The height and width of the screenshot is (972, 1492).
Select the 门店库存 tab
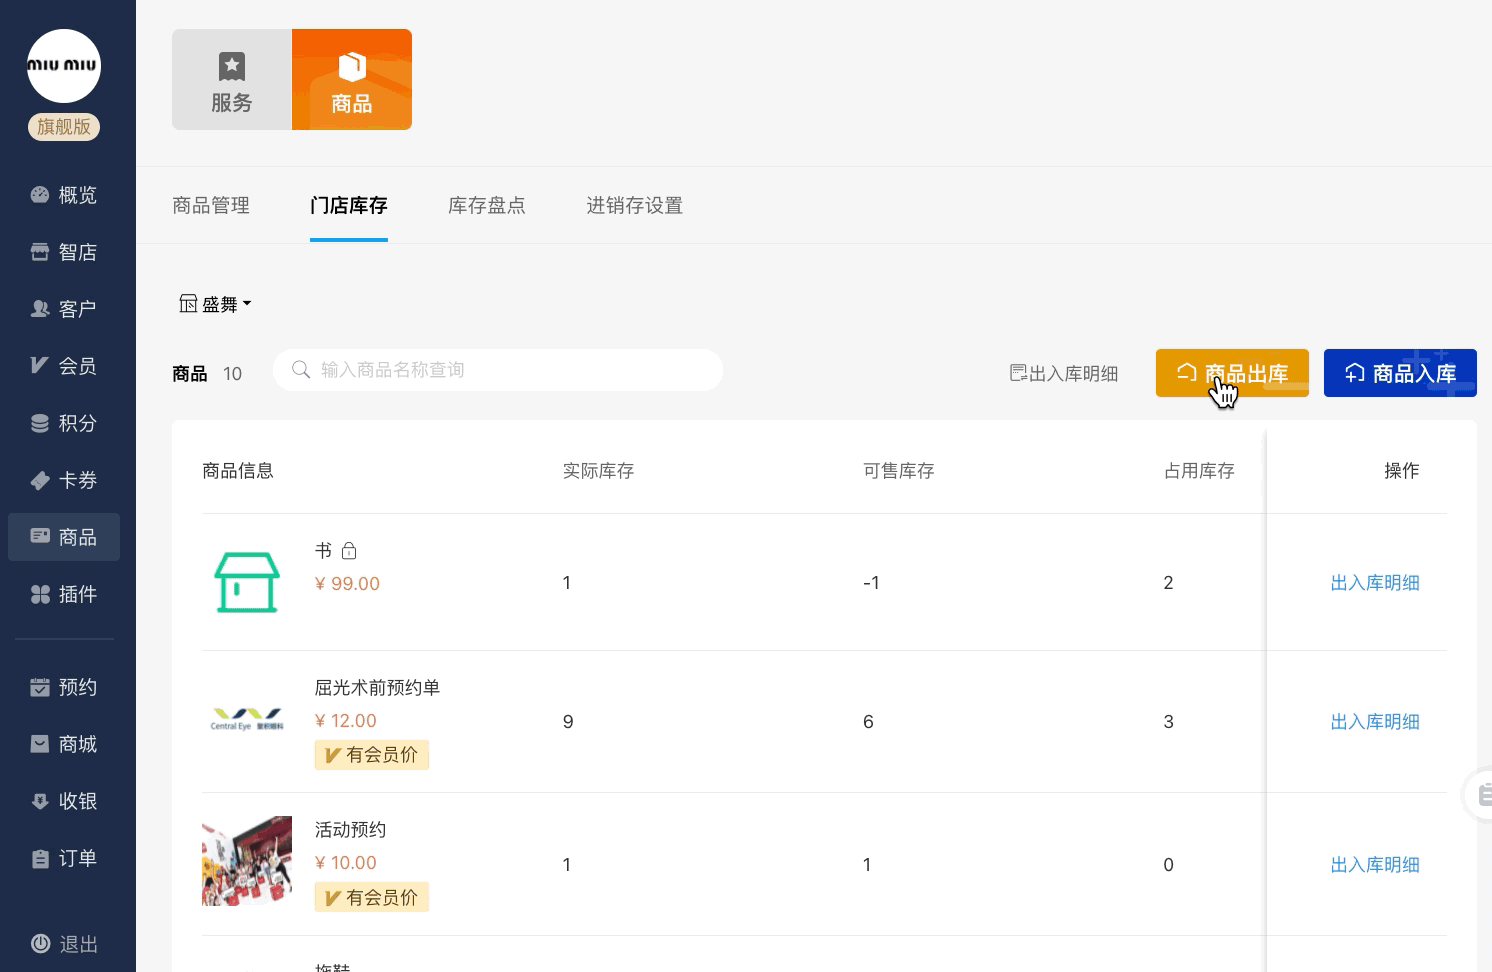click(x=349, y=205)
